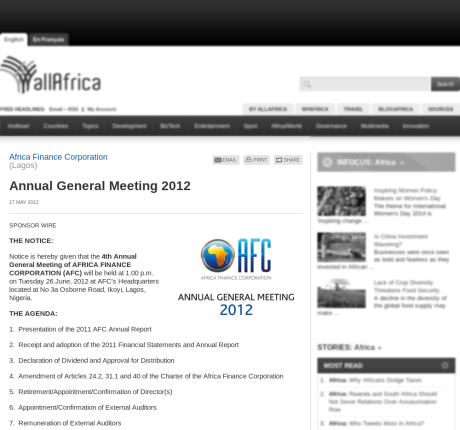Click the Share article button
The height and width of the screenshot is (430, 460).
(x=288, y=160)
